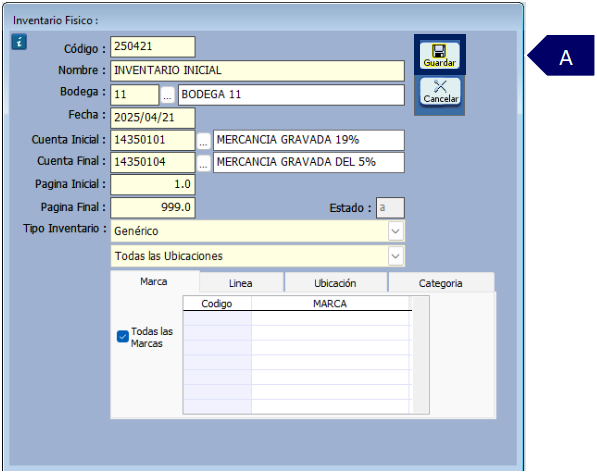Viewport: 597px width, 475px height.
Task: Click the Codigo column header
Action: click(217, 303)
